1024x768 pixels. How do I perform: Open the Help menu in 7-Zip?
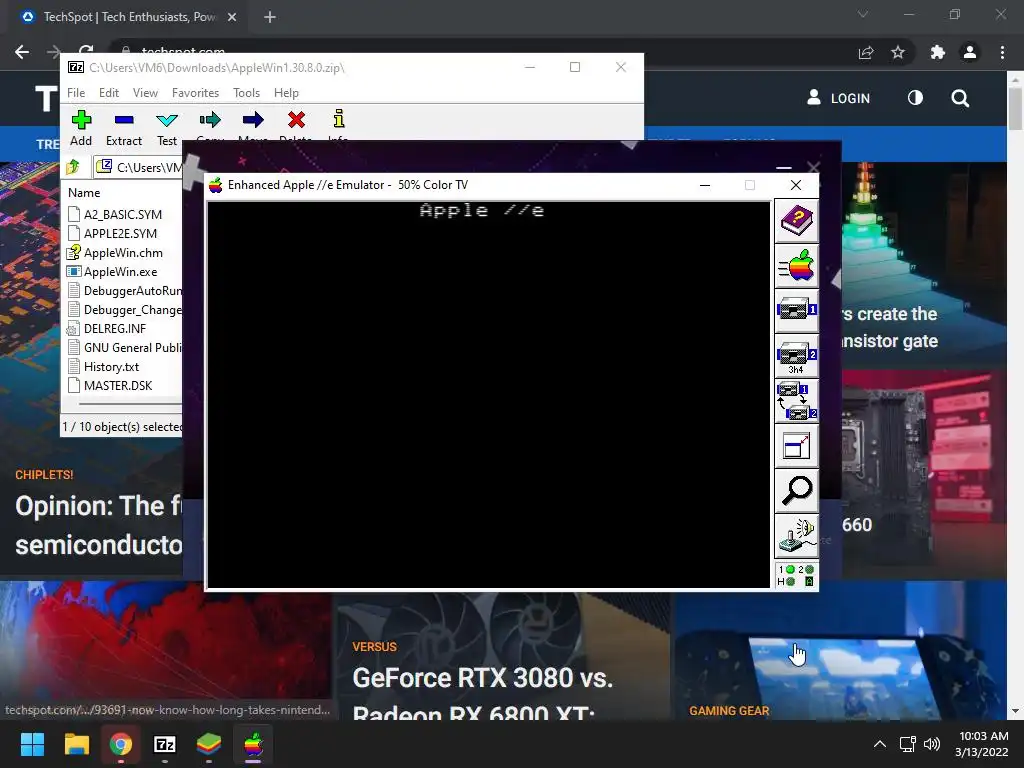click(x=286, y=93)
